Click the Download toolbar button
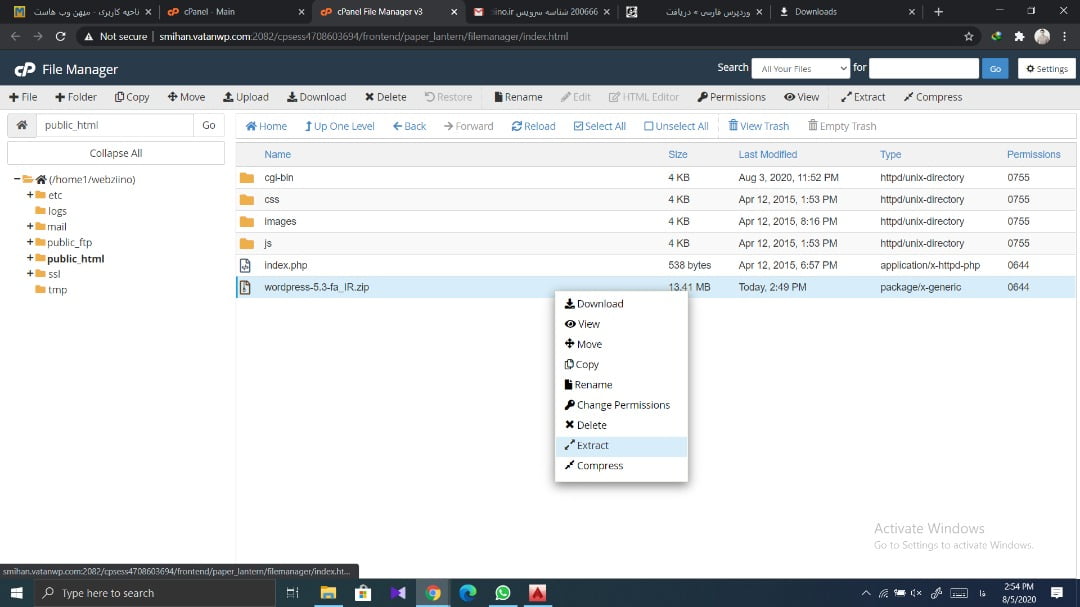Image resolution: width=1080 pixels, height=607 pixels. tap(316, 97)
